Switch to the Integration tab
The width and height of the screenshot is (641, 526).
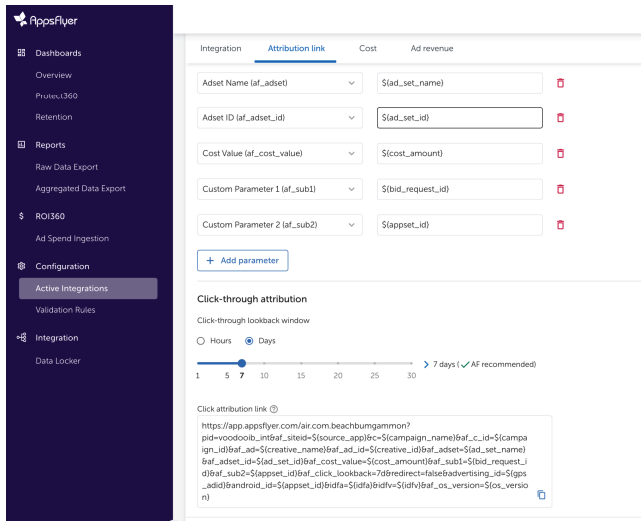coord(221,48)
